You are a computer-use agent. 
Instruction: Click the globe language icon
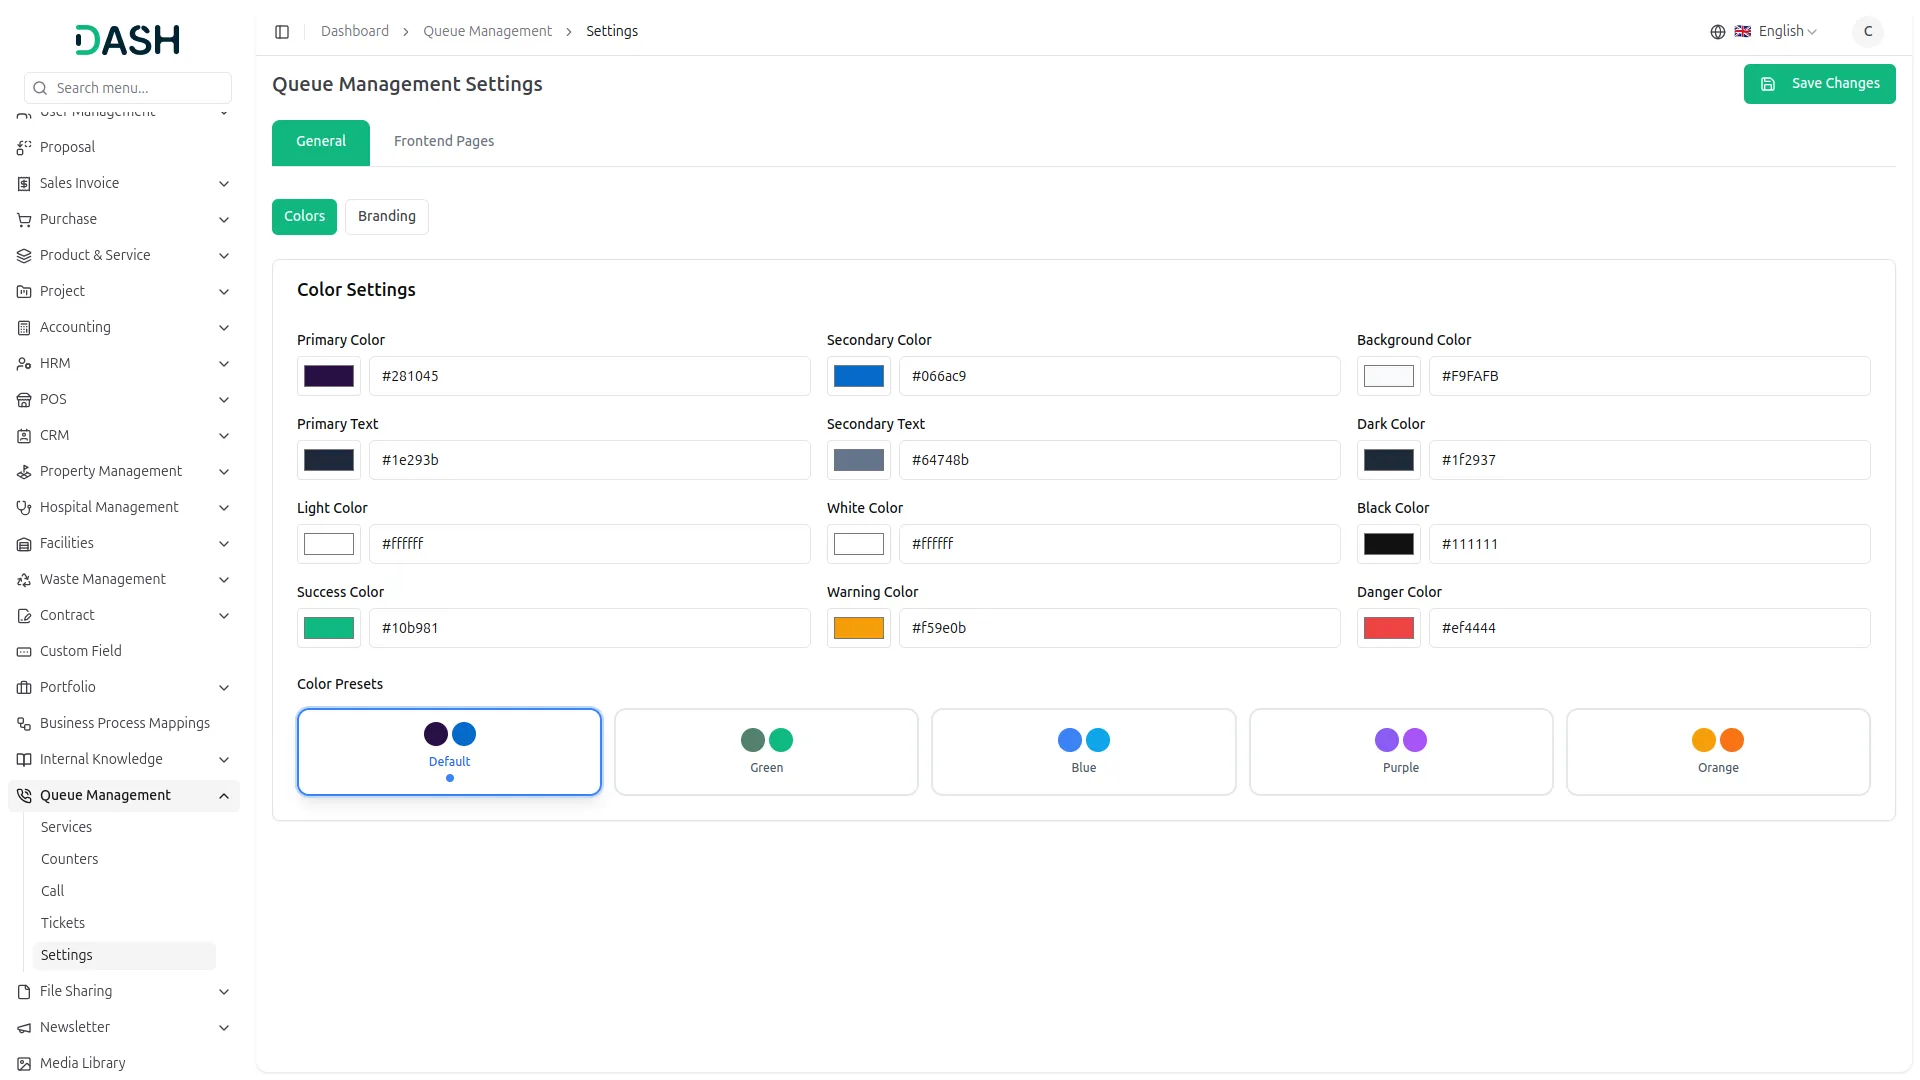pyautogui.click(x=1717, y=32)
